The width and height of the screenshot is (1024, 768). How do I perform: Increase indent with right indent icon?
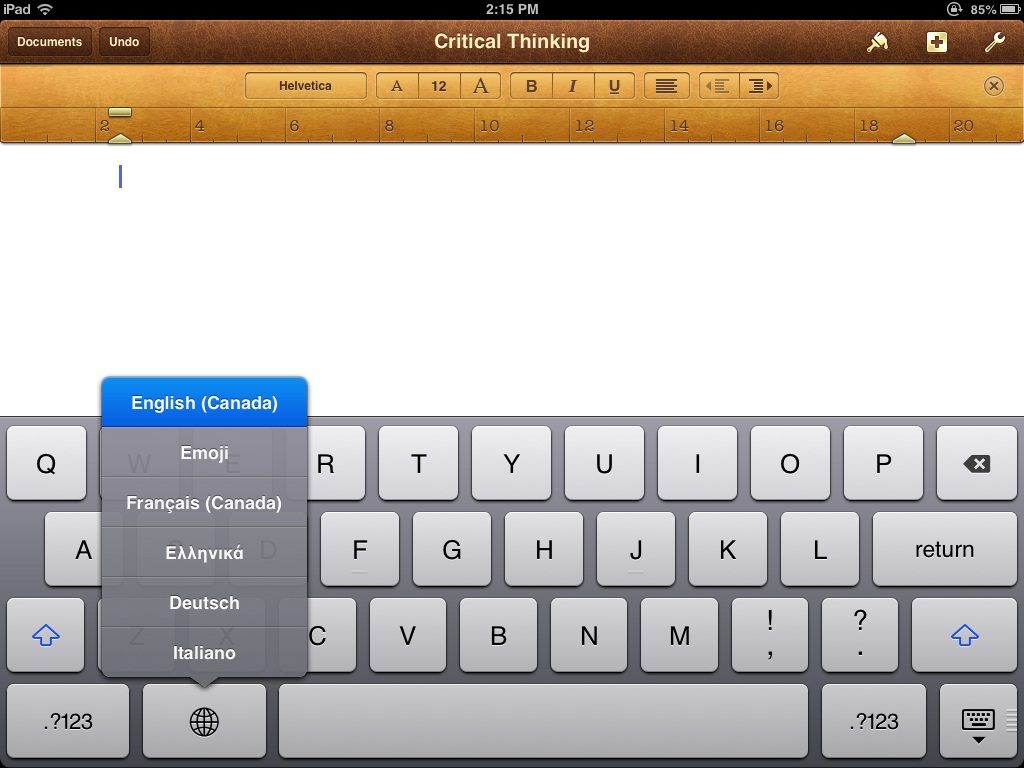tap(759, 86)
